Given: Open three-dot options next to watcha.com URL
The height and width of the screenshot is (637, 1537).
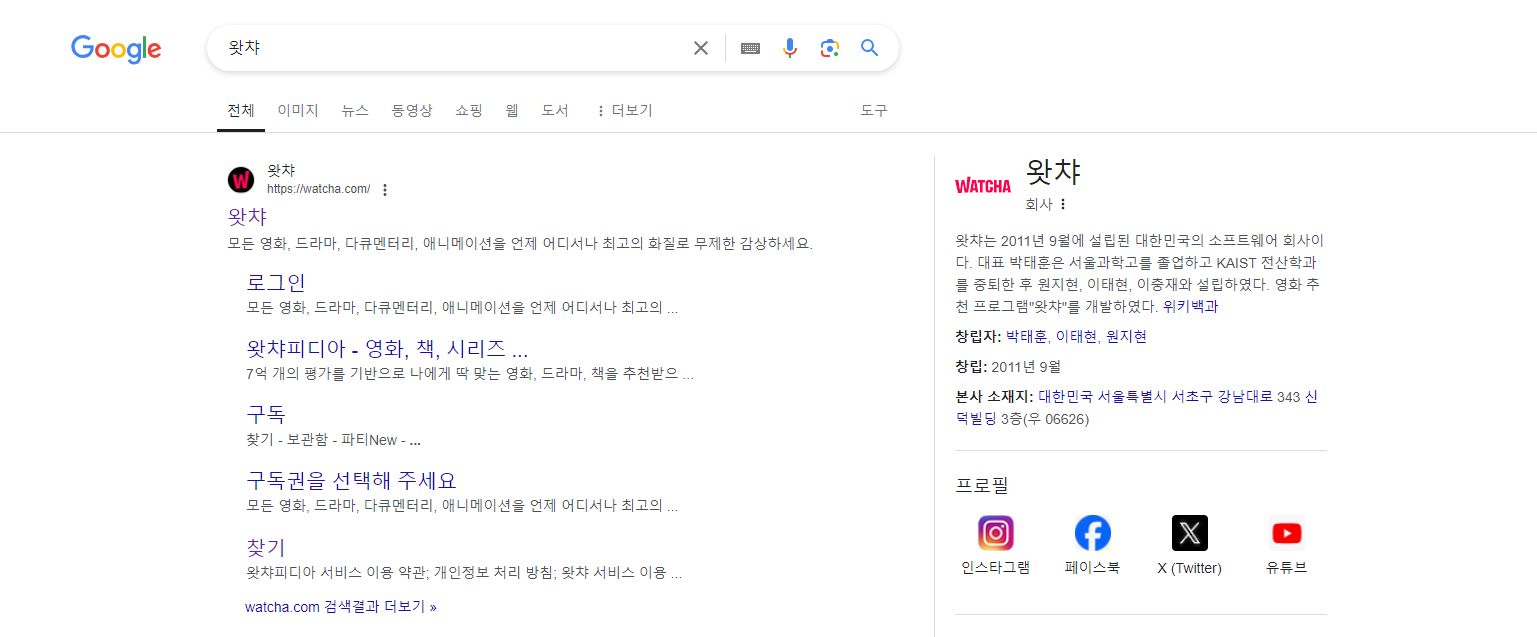Looking at the screenshot, I should click(x=385, y=190).
